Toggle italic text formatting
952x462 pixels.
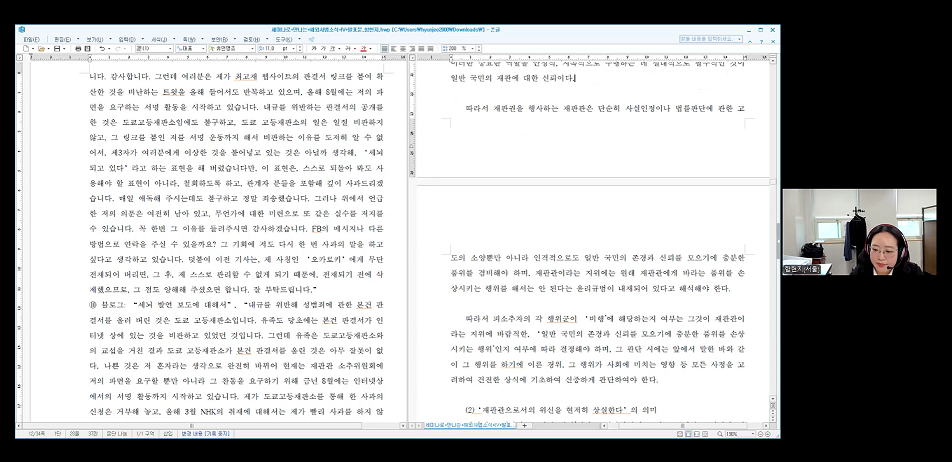point(324,49)
